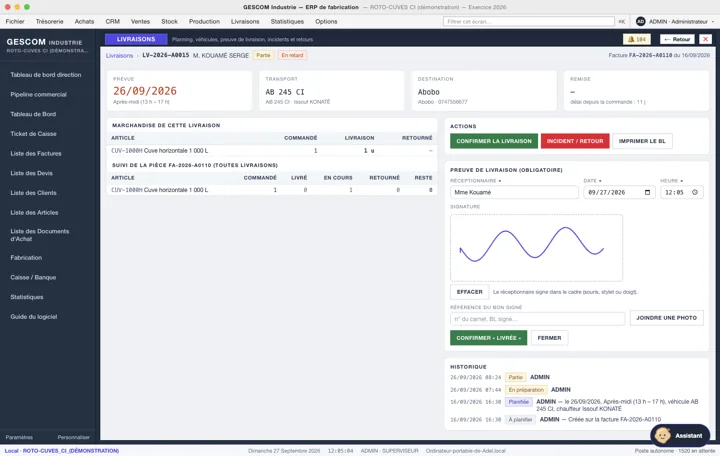Open the Stock menu
The width and height of the screenshot is (720, 456).
169,22
